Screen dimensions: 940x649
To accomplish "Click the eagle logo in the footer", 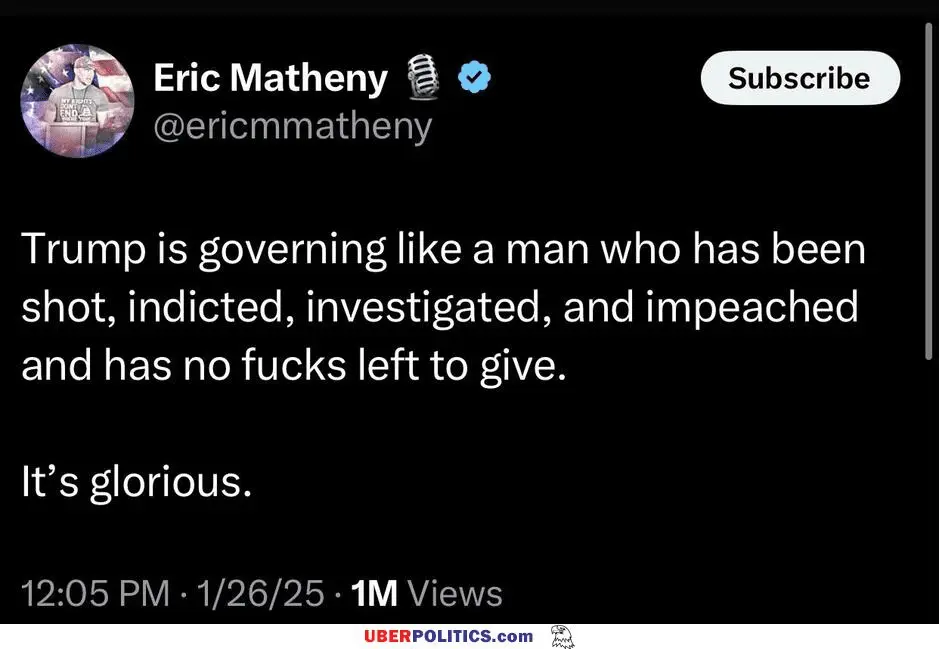I will 561,637.
